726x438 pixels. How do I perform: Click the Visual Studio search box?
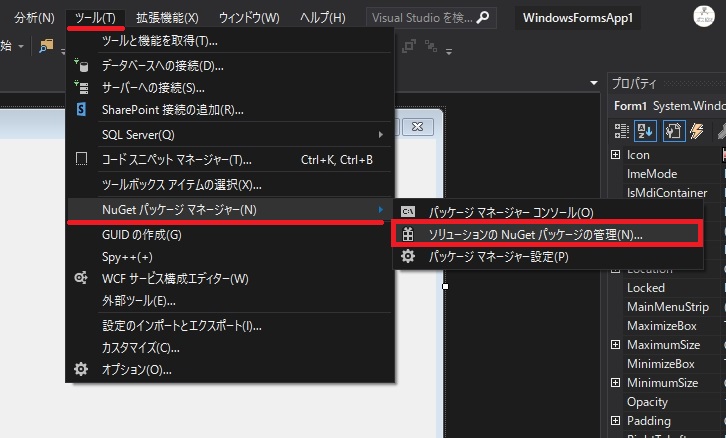(x=431, y=18)
